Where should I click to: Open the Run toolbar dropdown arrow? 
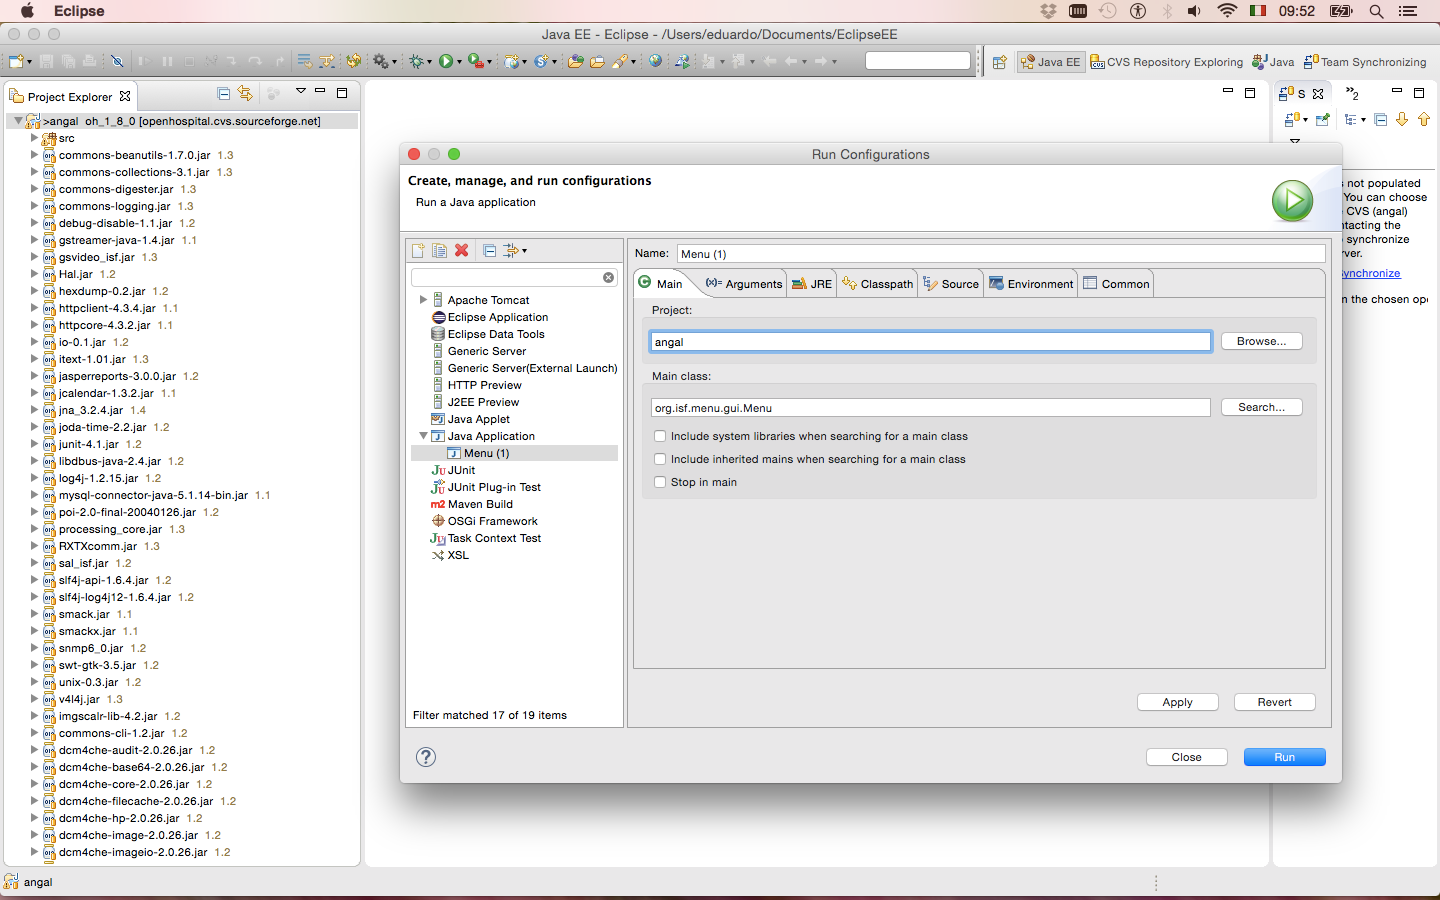pyautogui.click(x=459, y=62)
